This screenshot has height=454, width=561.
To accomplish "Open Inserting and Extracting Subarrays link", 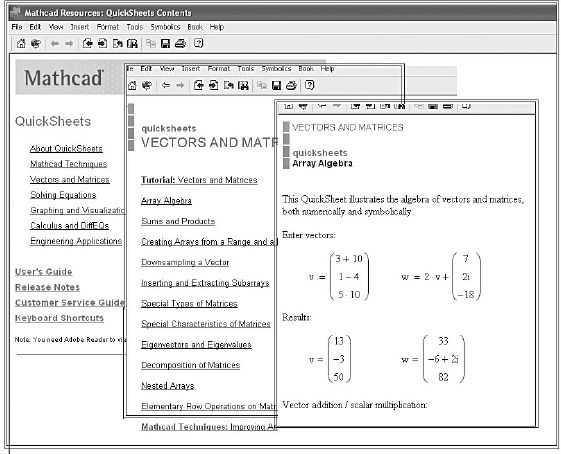I will pos(205,283).
